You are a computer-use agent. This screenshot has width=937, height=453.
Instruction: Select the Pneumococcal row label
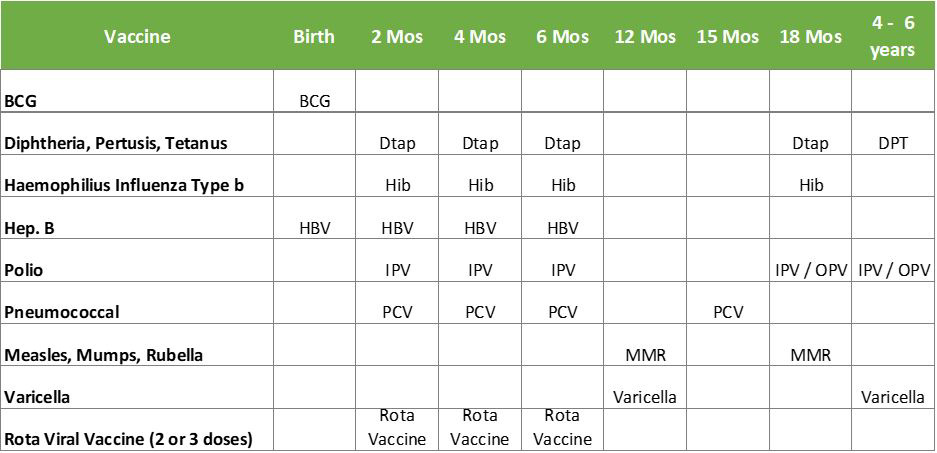tap(62, 312)
